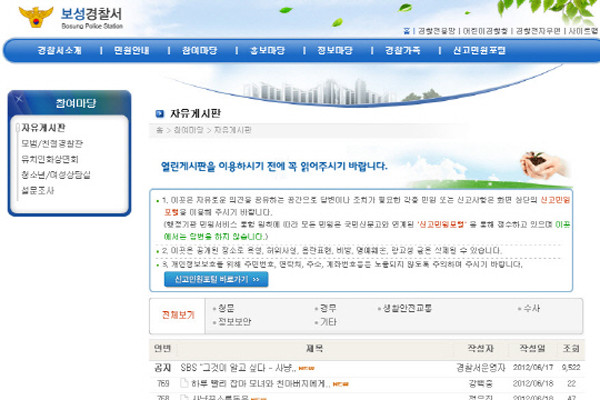Click the Bosung Police Station eagle emblem logo
This screenshot has width=600, height=400.
(x=36, y=17)
